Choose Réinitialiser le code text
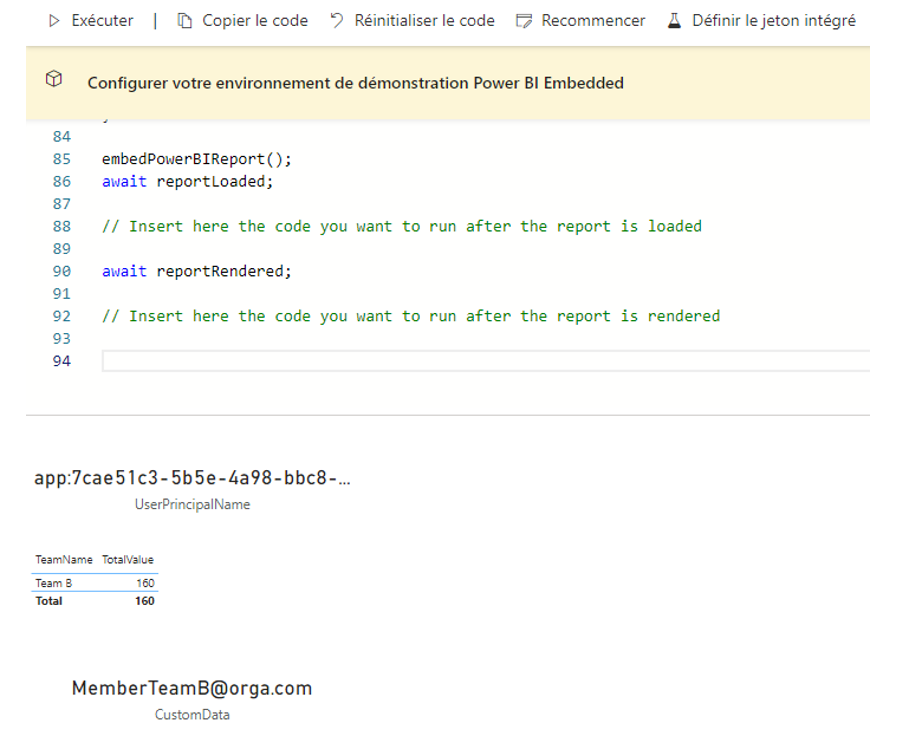The image size is (897, 744). pos(424,21)
